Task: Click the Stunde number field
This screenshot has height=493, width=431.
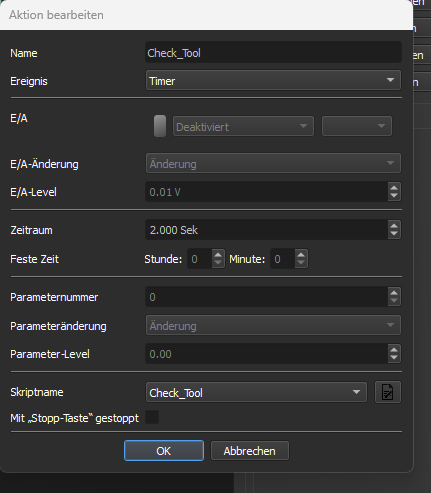Action: pos(200,259)
